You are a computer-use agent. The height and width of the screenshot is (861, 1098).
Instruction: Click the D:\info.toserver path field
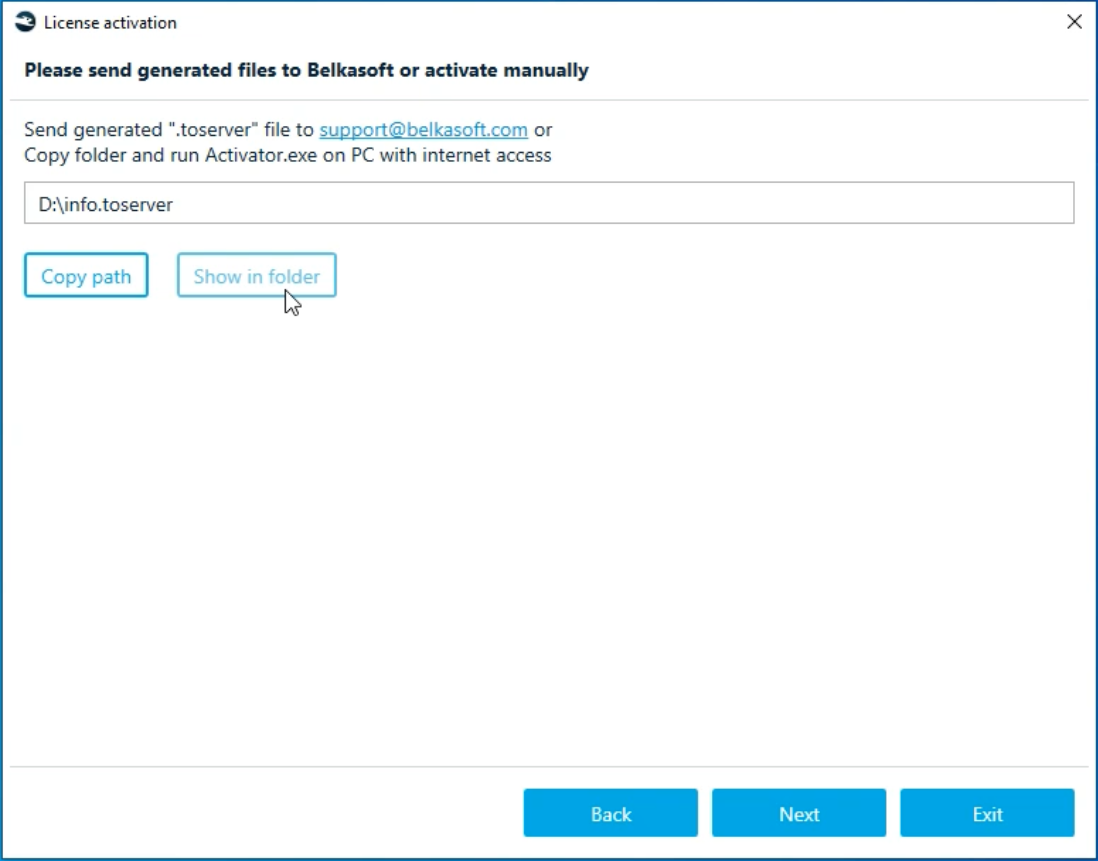tap(549, 203)
